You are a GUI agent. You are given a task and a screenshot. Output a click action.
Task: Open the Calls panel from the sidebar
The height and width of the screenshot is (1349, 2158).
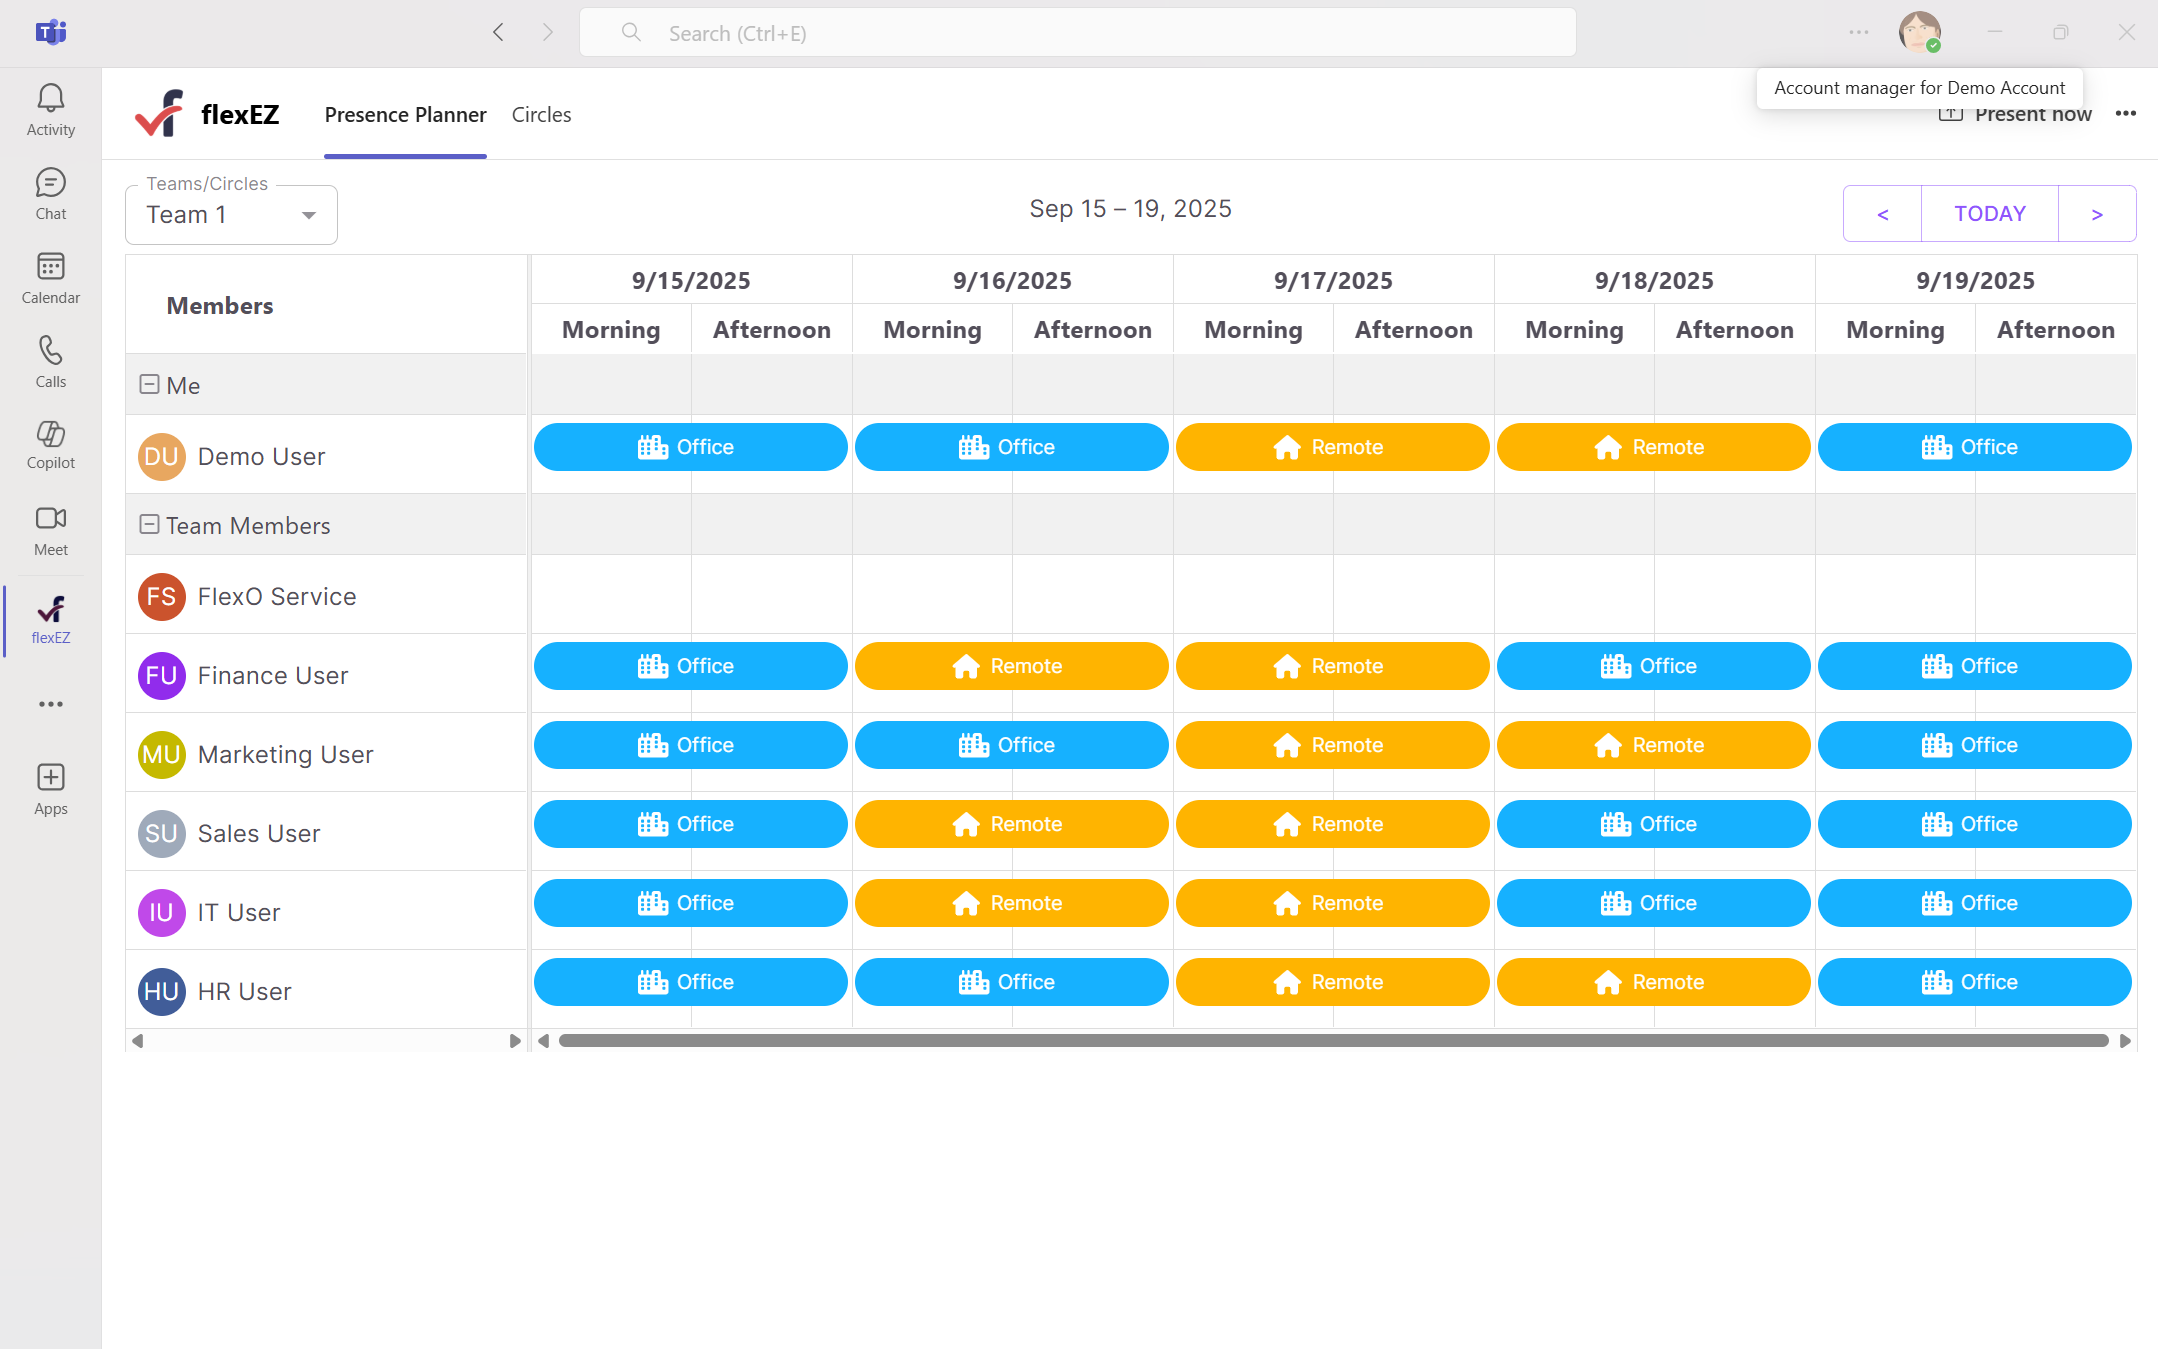tap(50, 360)
